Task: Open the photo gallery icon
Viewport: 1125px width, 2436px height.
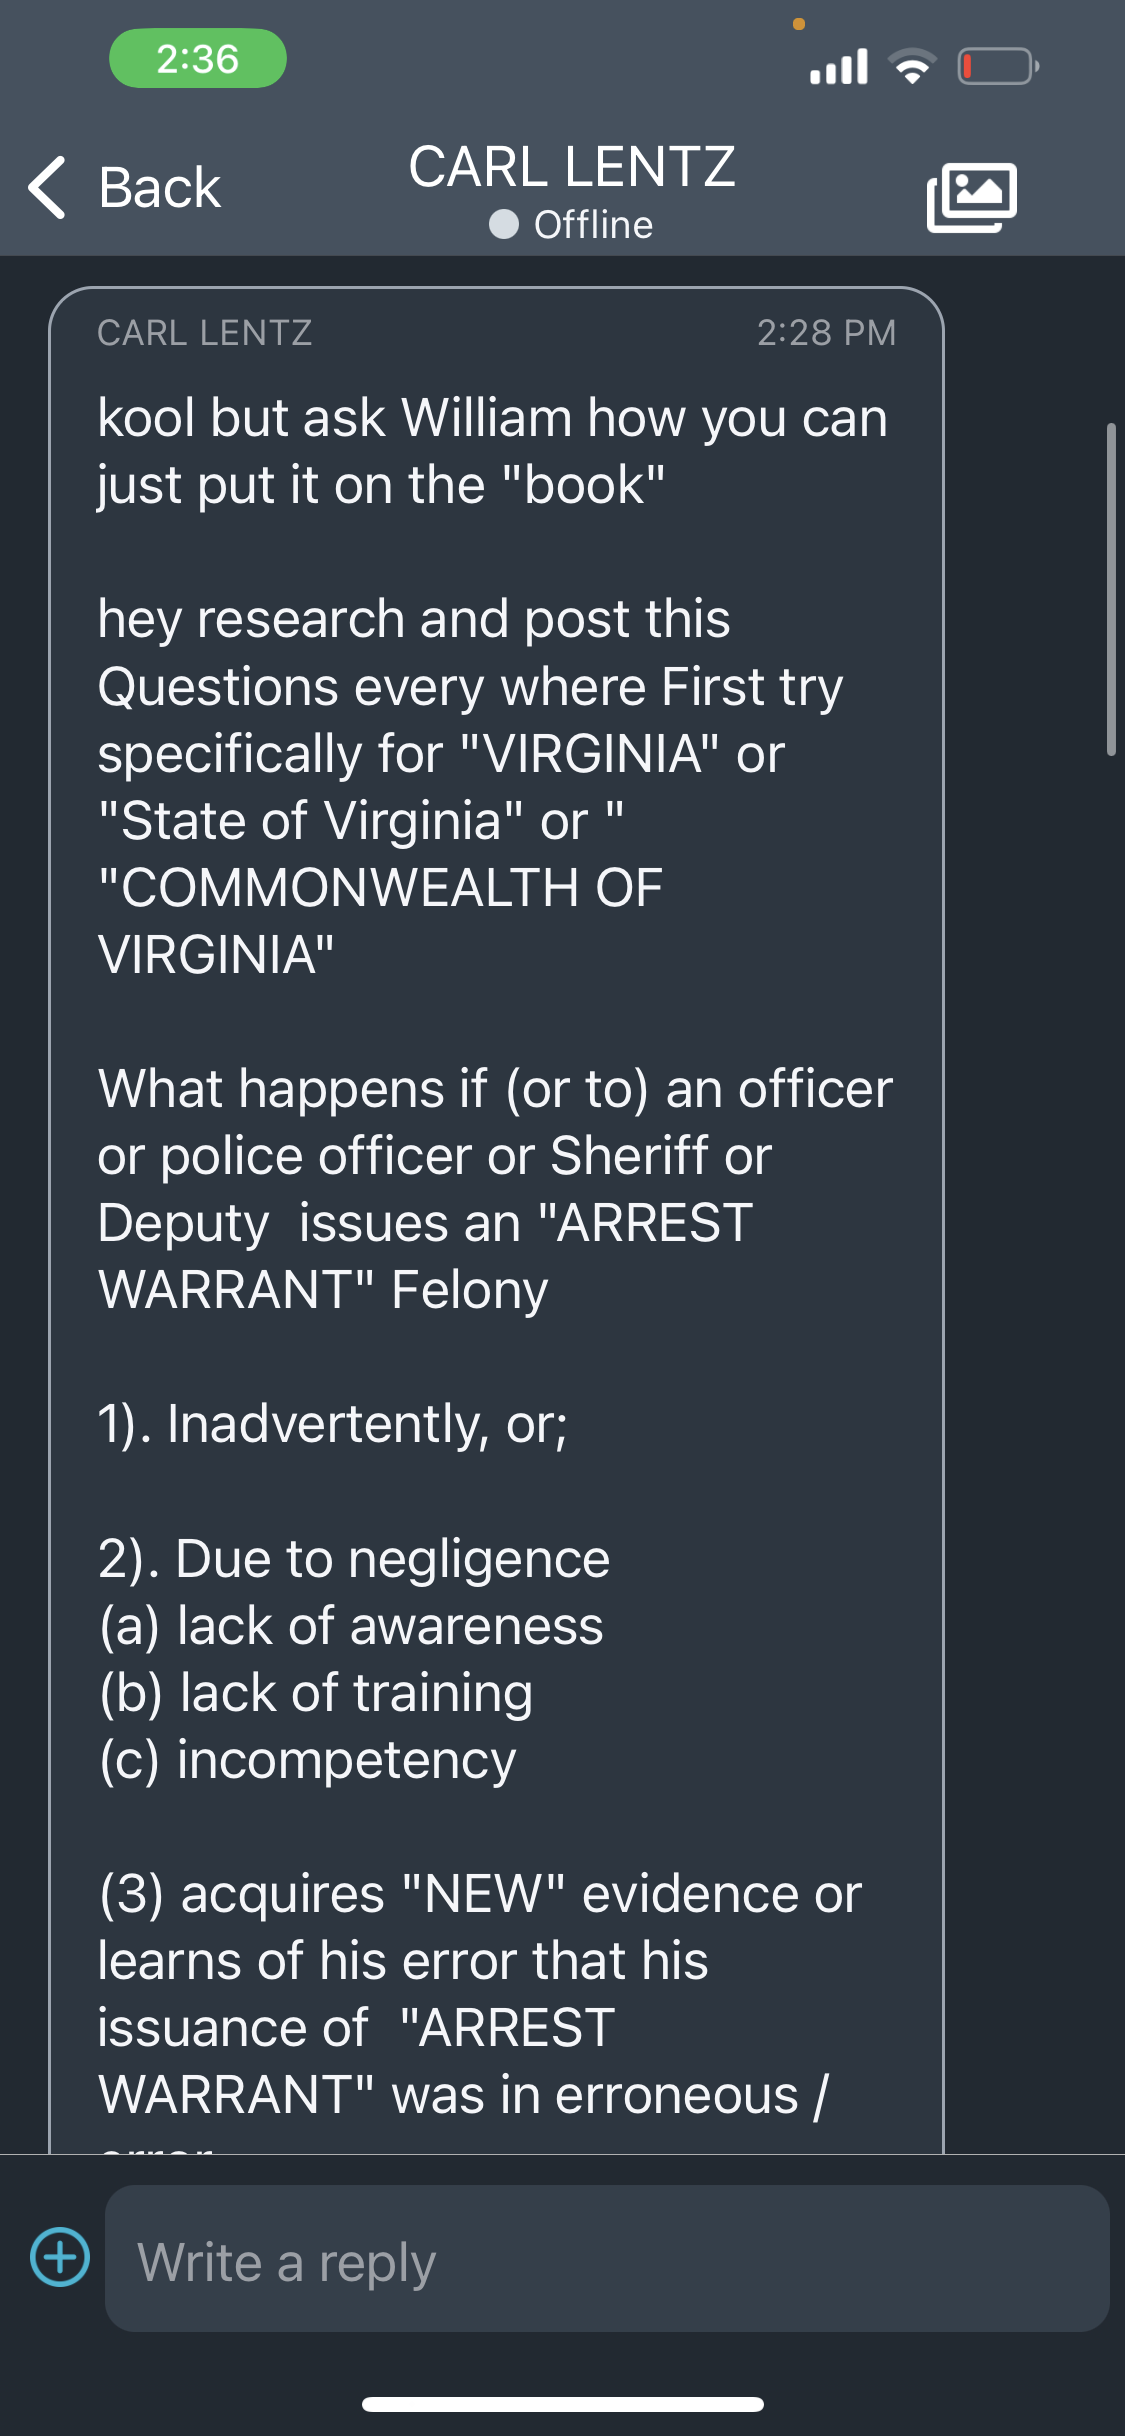Action: coord(972,197)
